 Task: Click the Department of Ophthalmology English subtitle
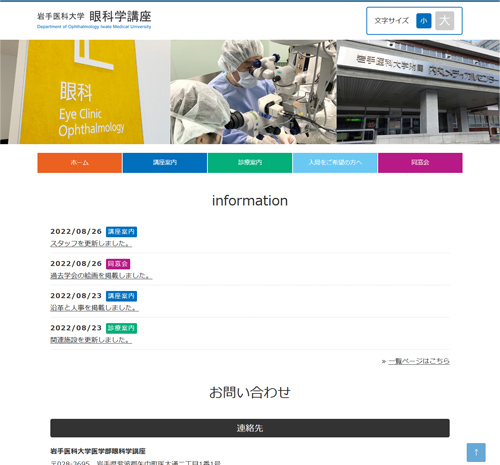point(94,27)
